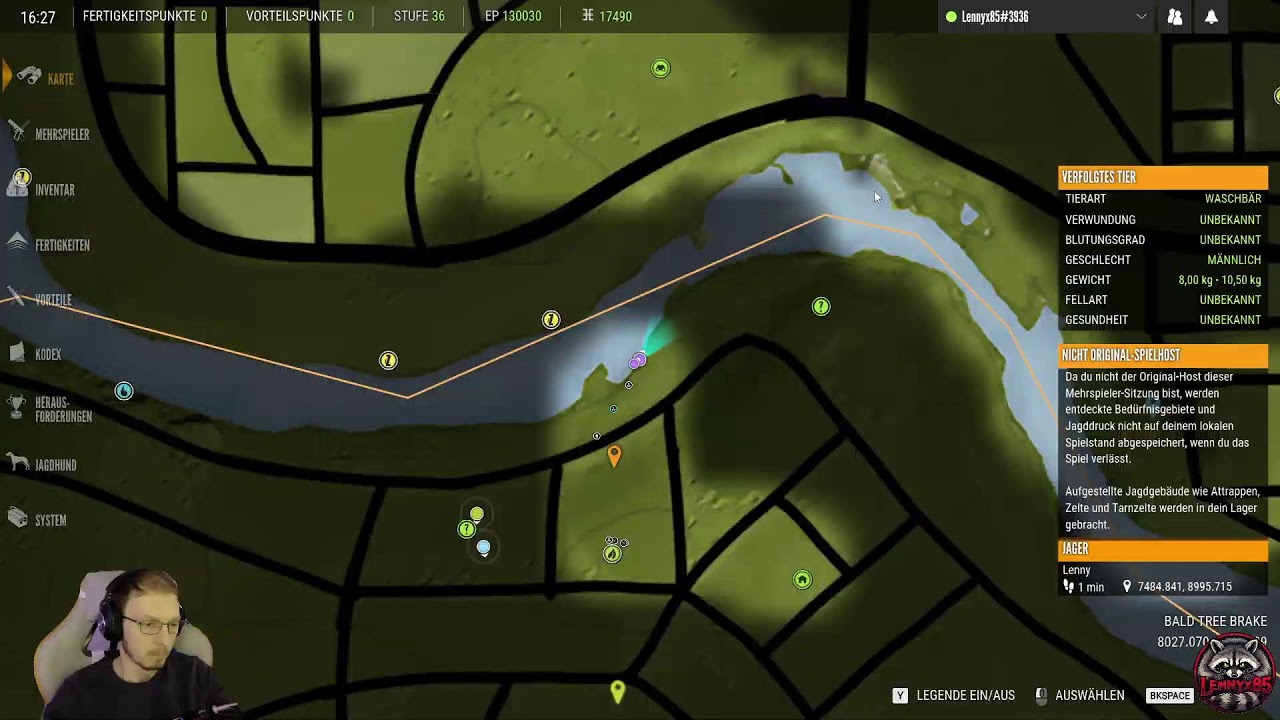Click the Mehrspieler rifle icon
Image resolution: width=1280 pixels, height=720 pixels.
coord(18,132)
